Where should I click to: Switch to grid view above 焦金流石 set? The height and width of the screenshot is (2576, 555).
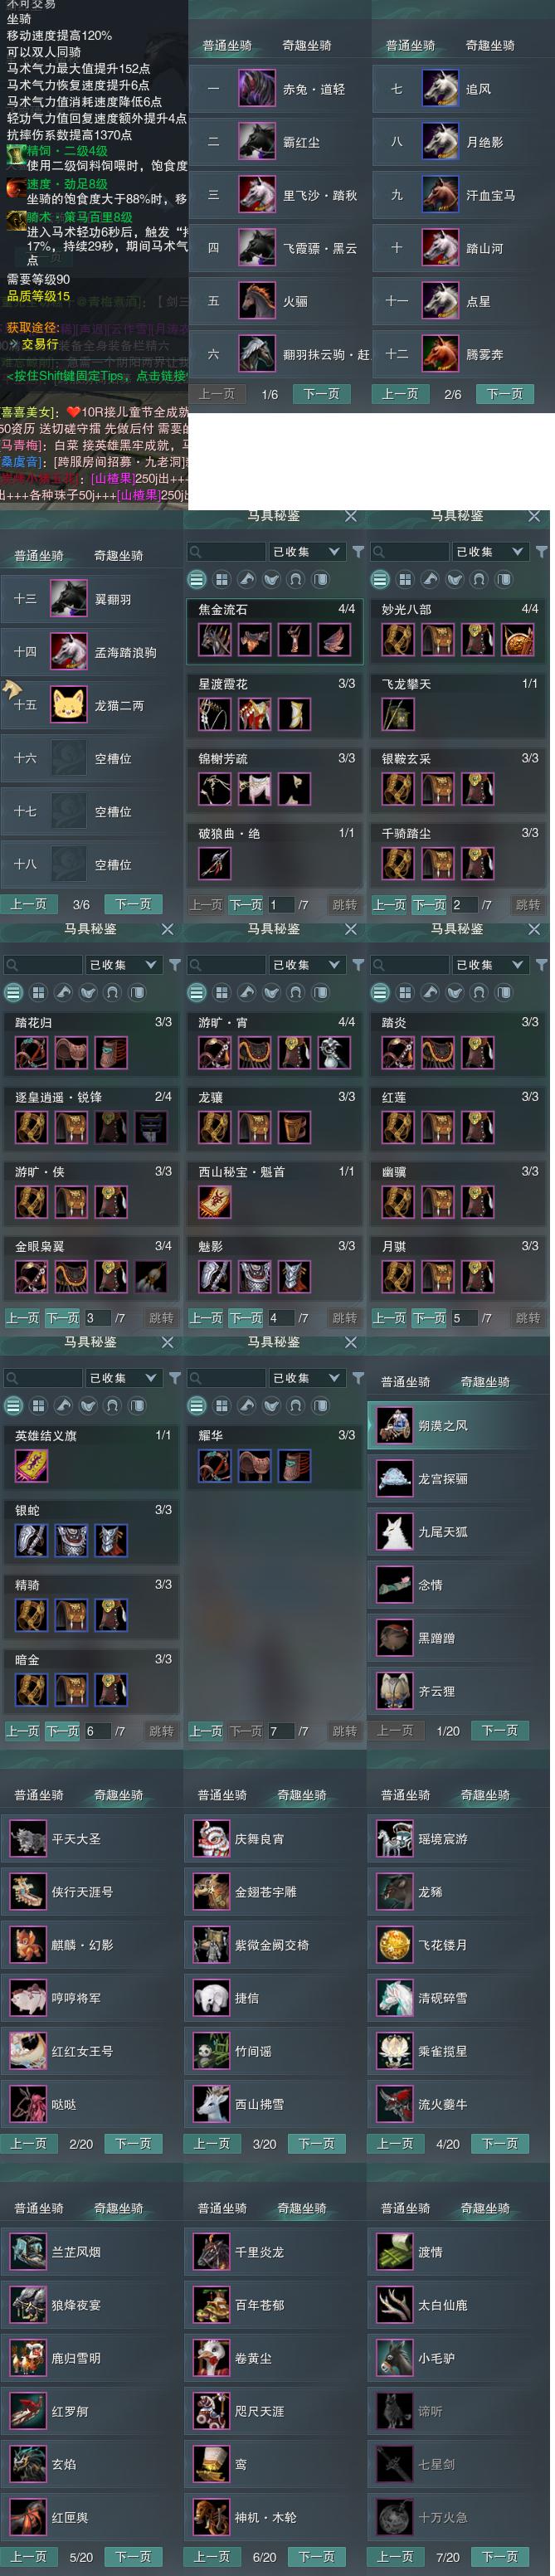(221, 579)
